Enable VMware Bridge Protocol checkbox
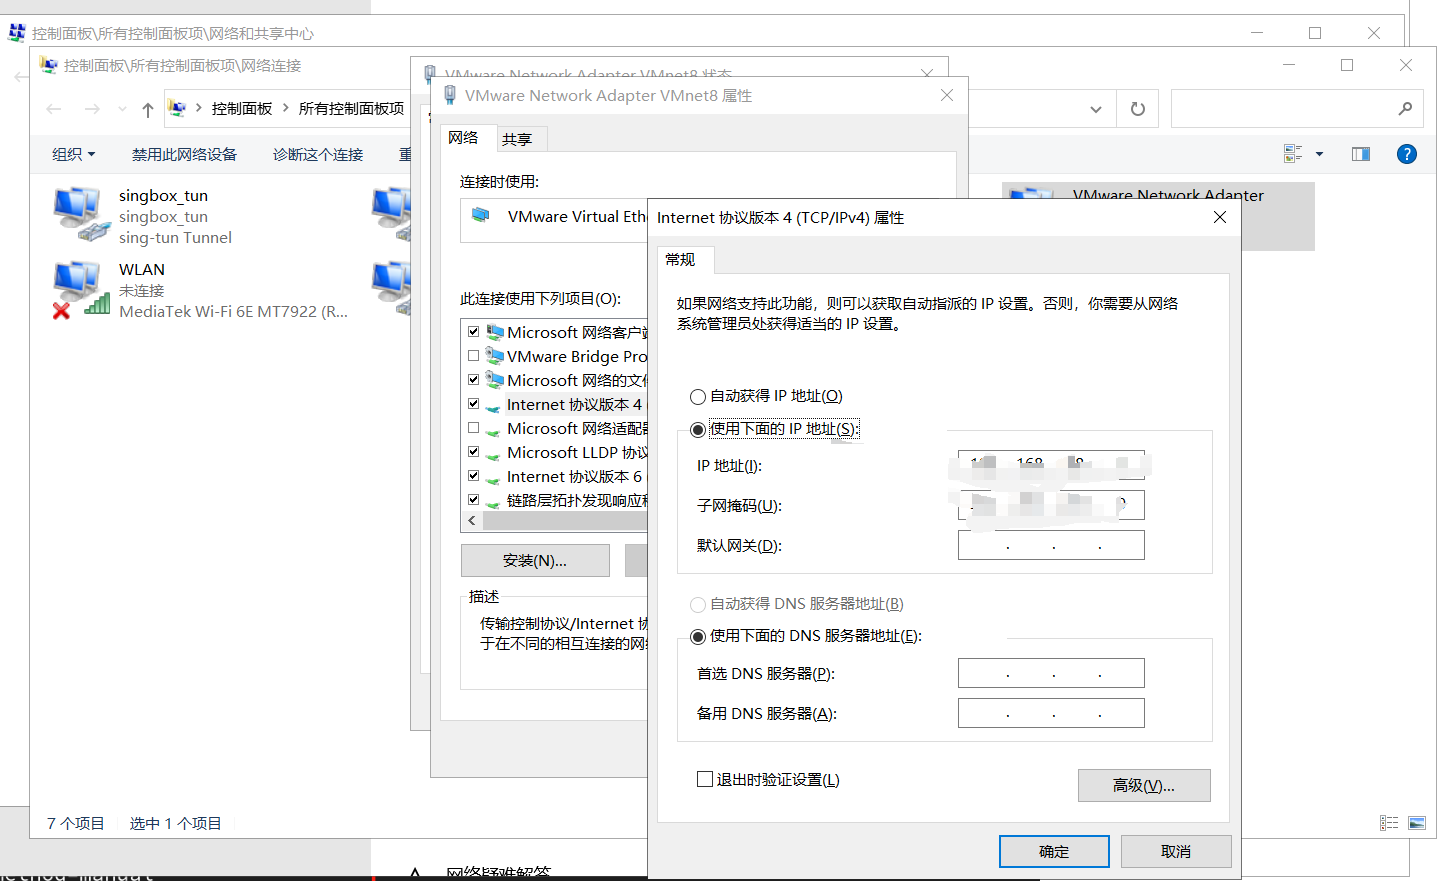 pyautogui.click(x=474, y=355)
